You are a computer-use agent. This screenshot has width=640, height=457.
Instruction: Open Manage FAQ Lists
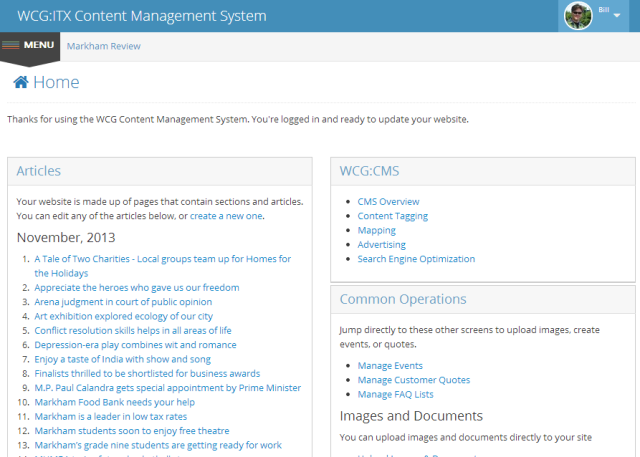(x=397, y=394)
